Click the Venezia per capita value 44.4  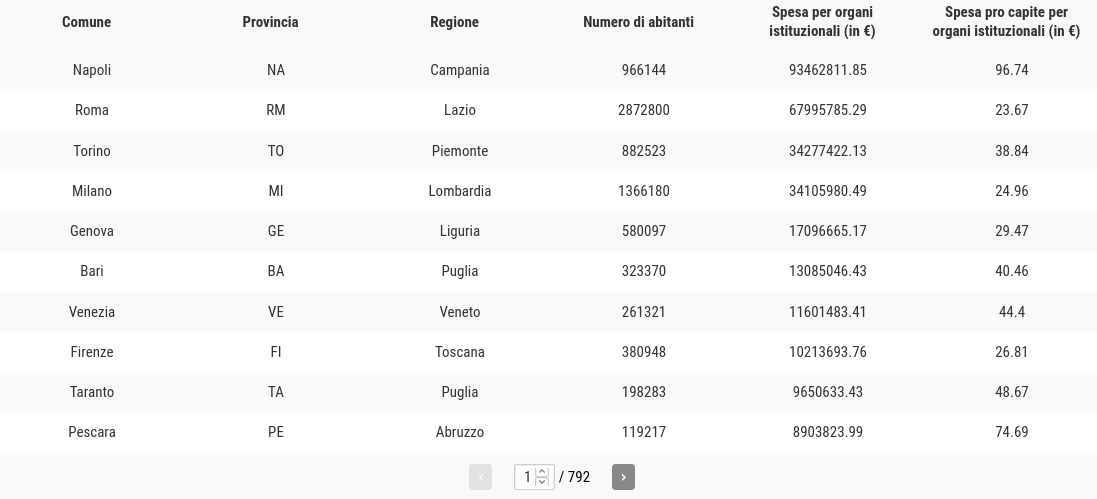click(x=1012, y=311)
